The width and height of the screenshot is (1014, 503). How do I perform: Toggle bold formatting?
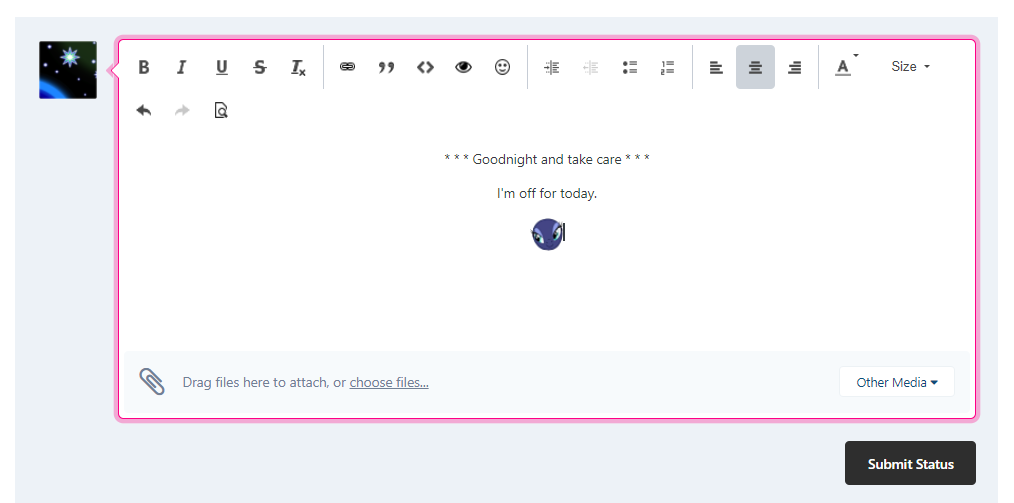144,67
